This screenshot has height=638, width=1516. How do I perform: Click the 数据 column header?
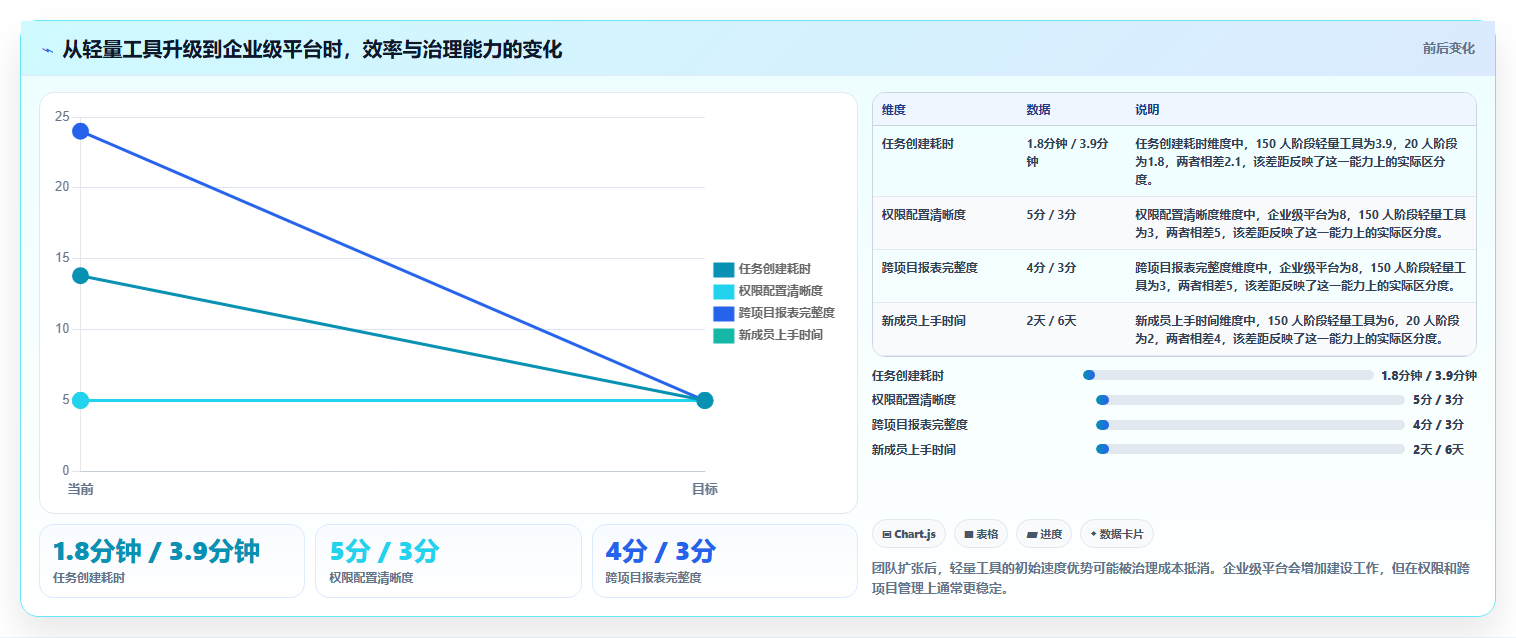tap(1038, 110)
